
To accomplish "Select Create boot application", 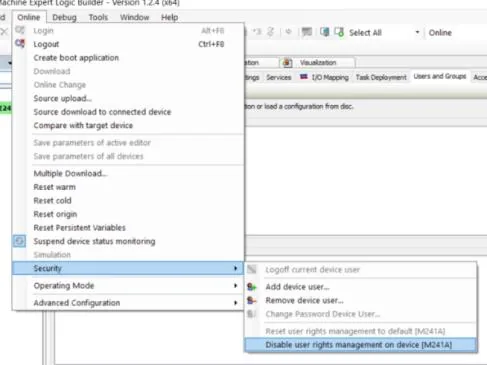I will 128,58.
